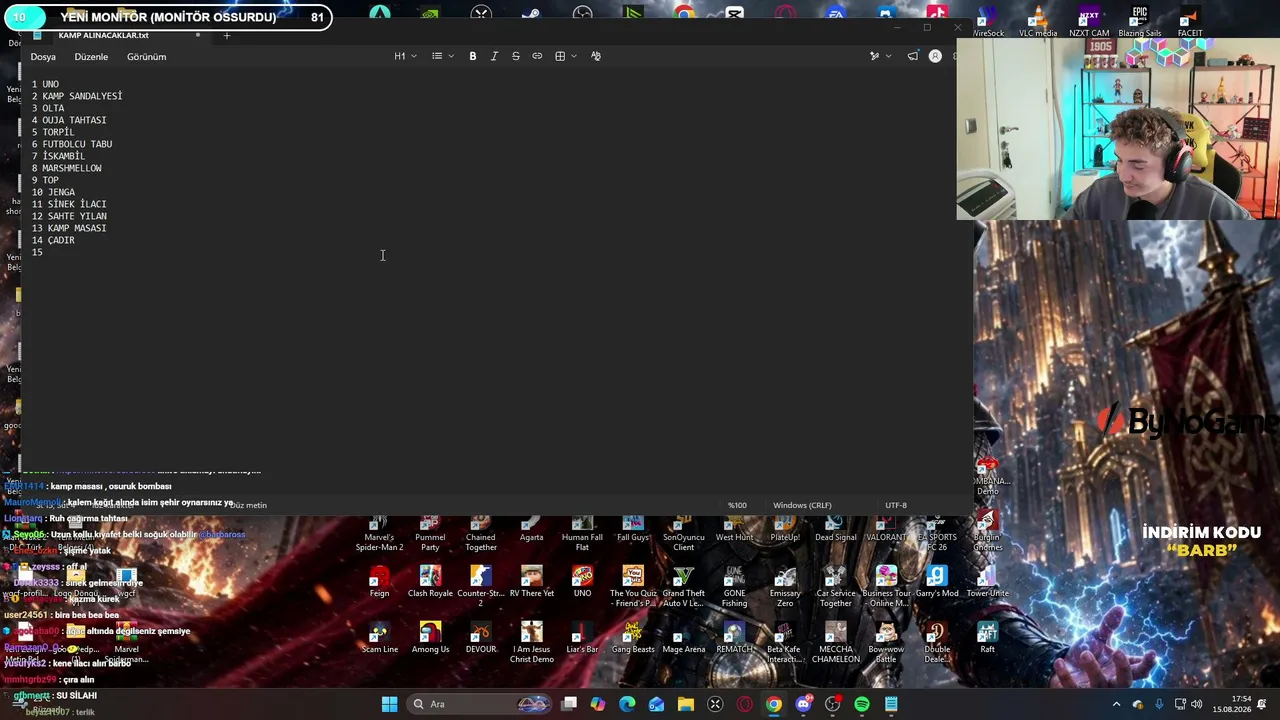The height and width of the screenshot is (720, 1280).
Task: Open Mage Arena desktop shortcut
Action: point(683,637)
